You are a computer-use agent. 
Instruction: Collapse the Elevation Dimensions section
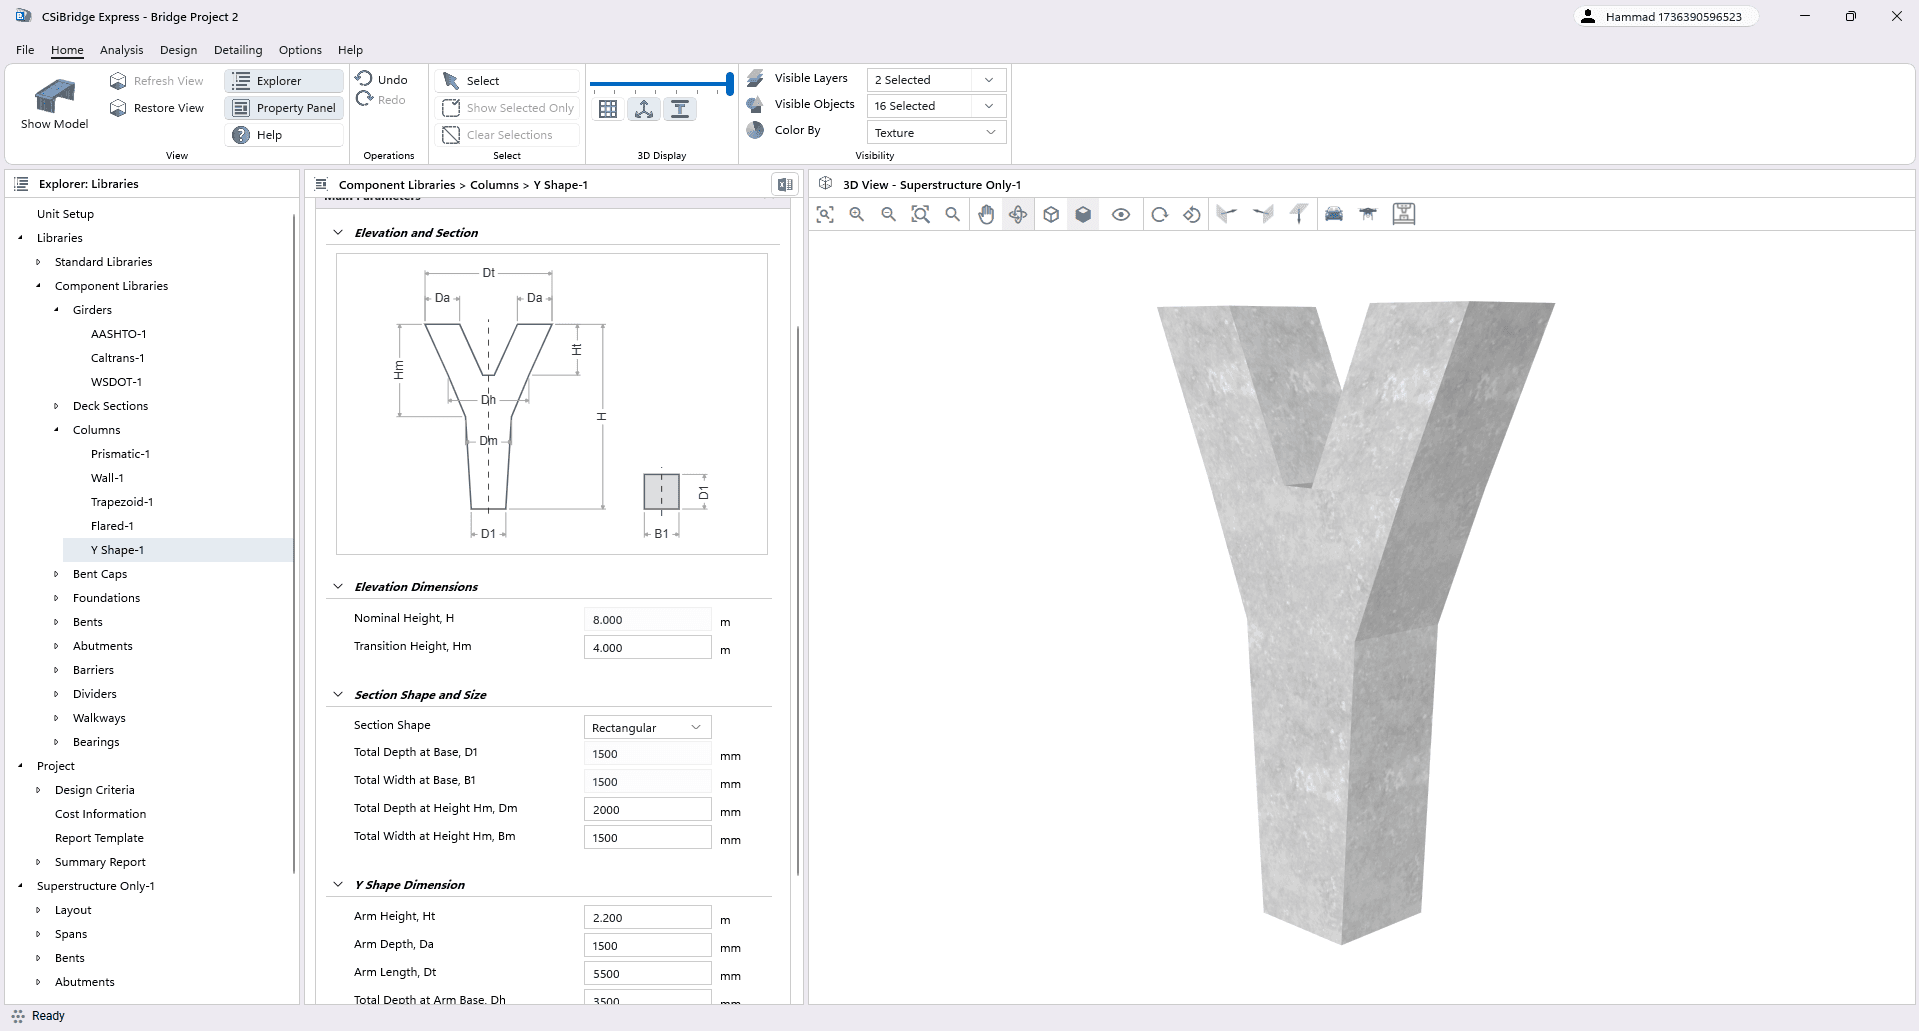point(338,586)
